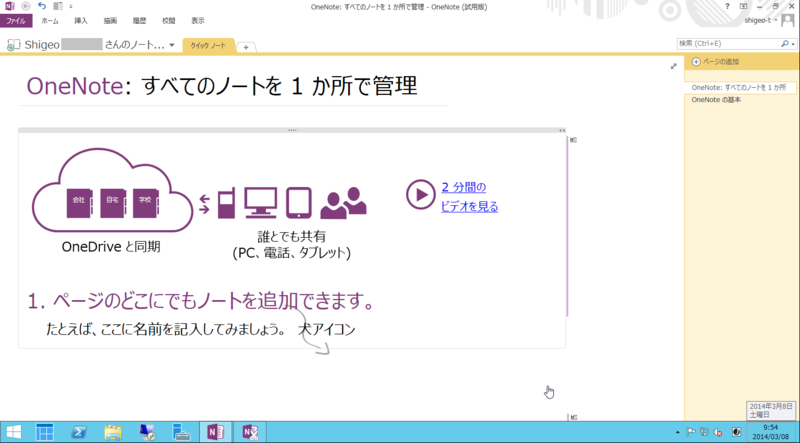The width and height of the screenshot is (800, 443).
Task: Expand the Shigeo notebook list dropdown
Action: 172,45
